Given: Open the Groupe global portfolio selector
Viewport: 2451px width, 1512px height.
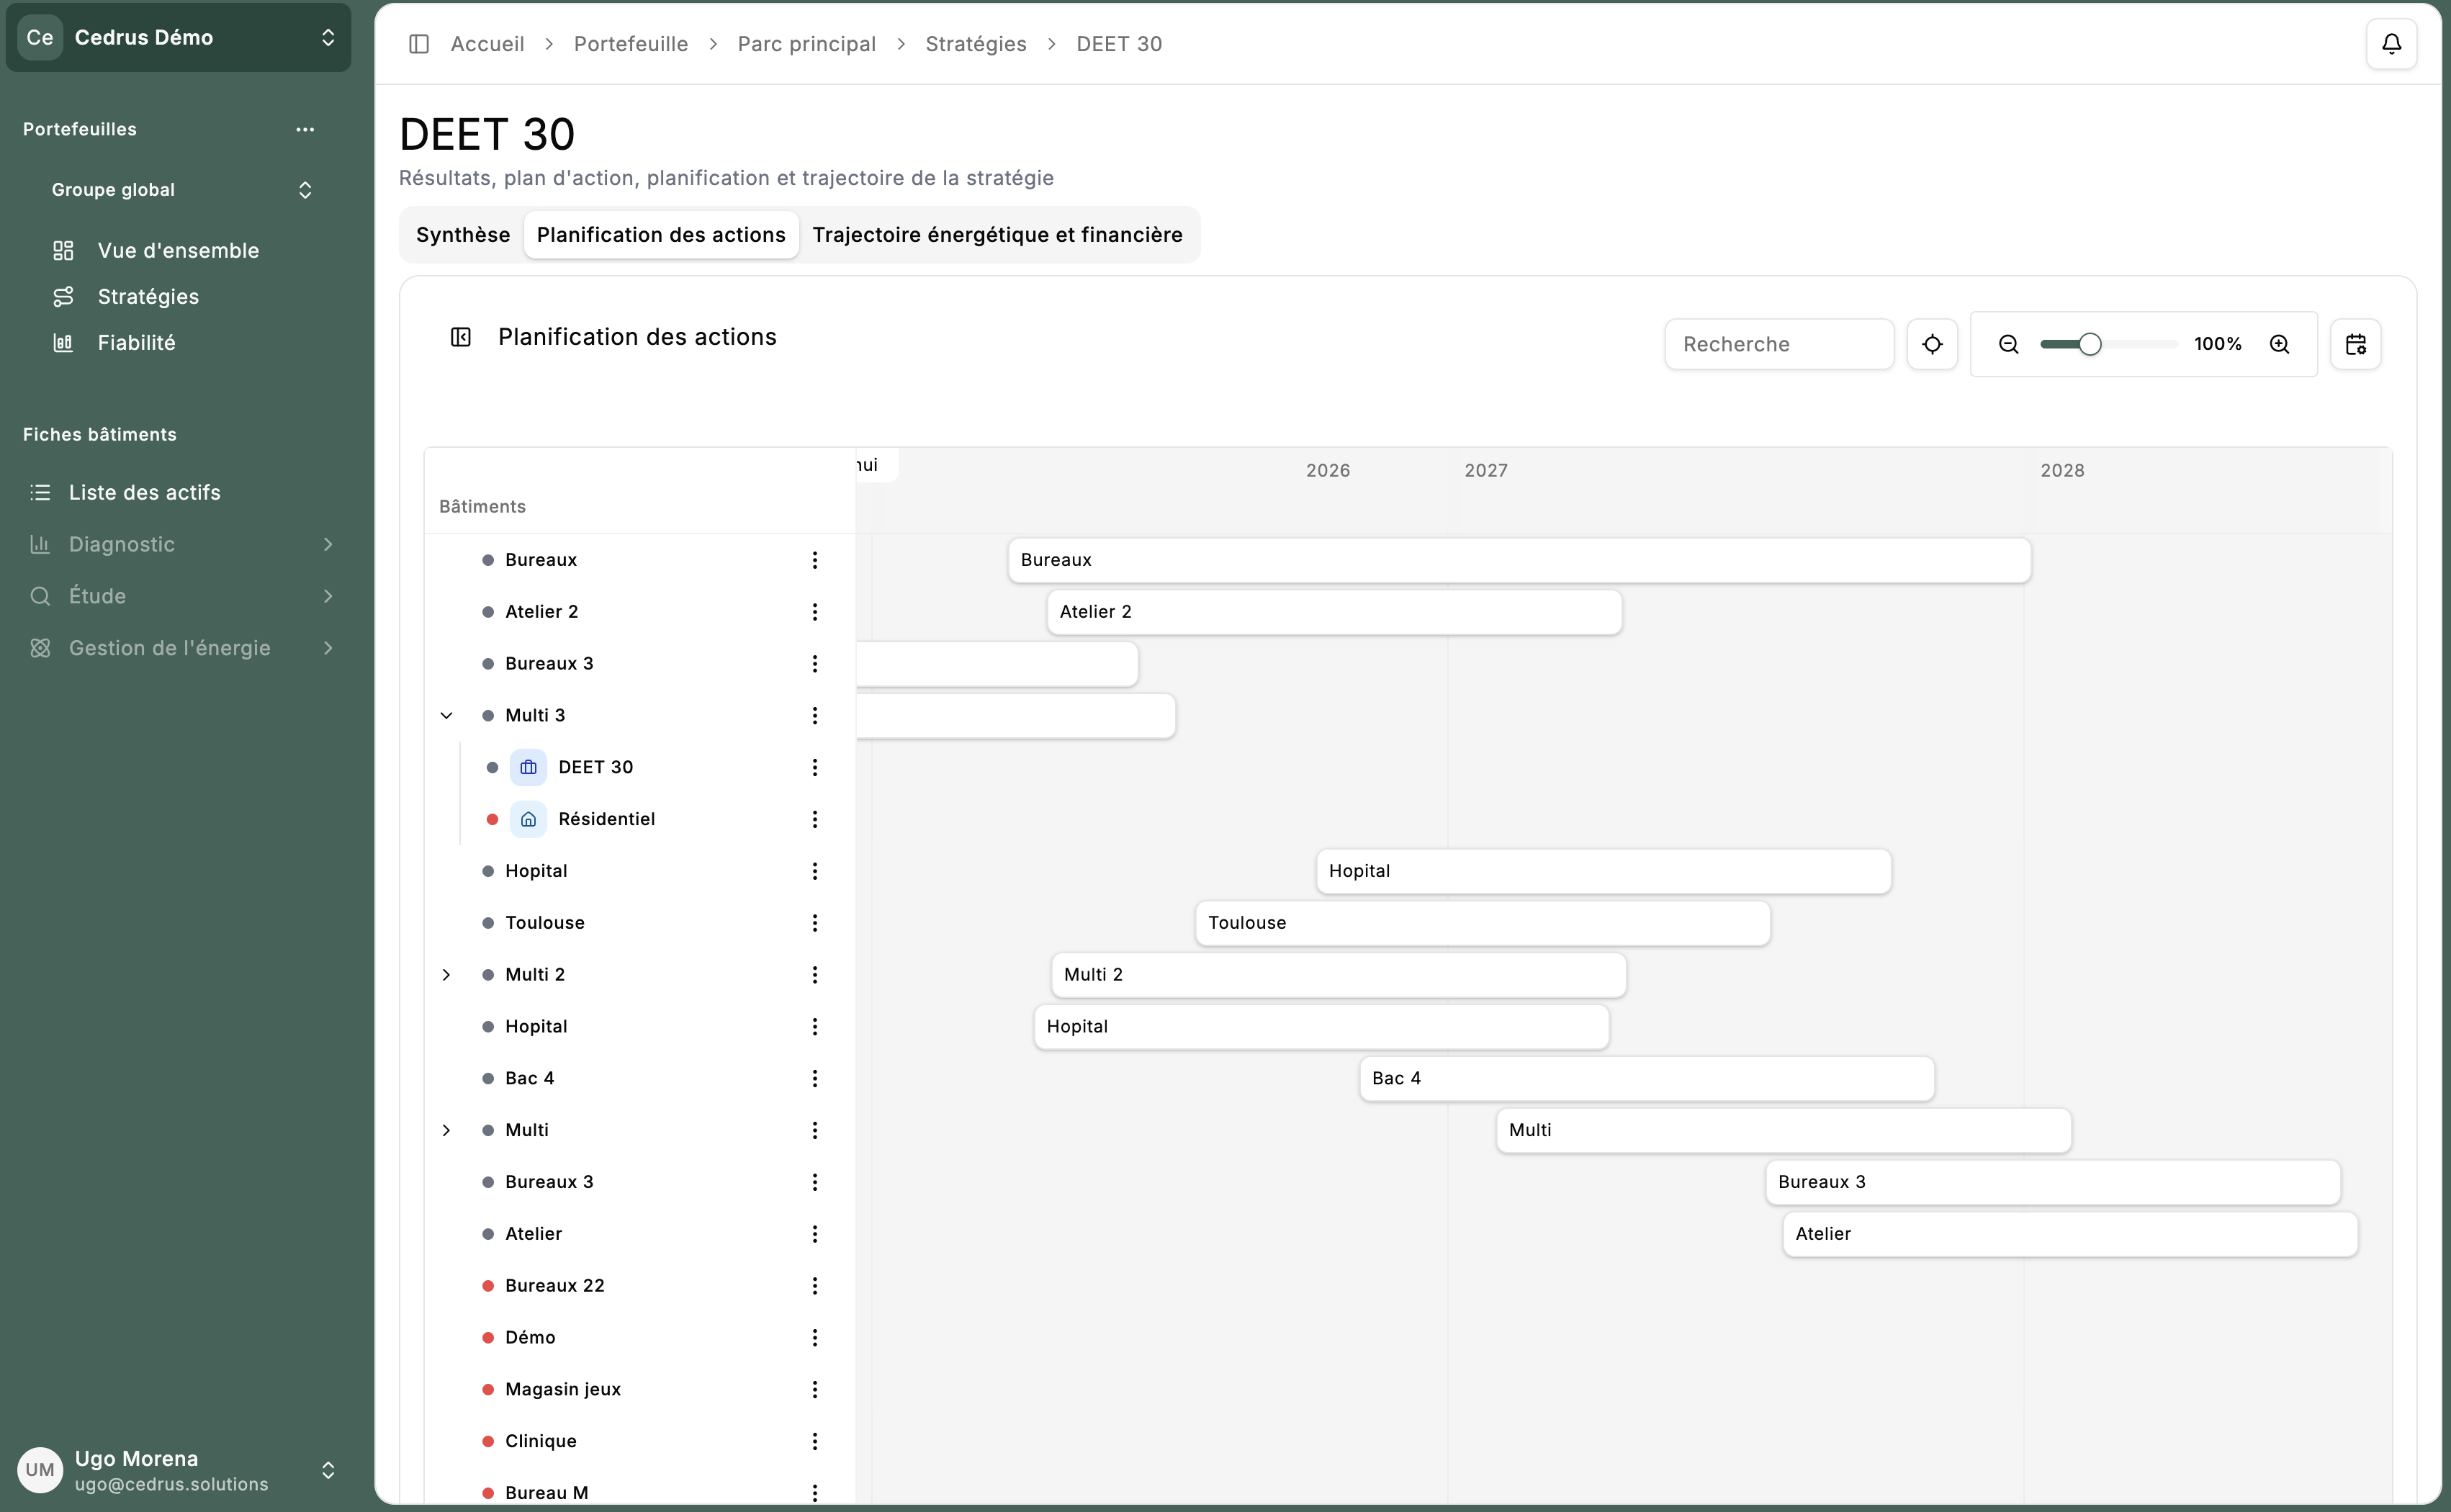Looking at the screenshot, I should [180, 190].
